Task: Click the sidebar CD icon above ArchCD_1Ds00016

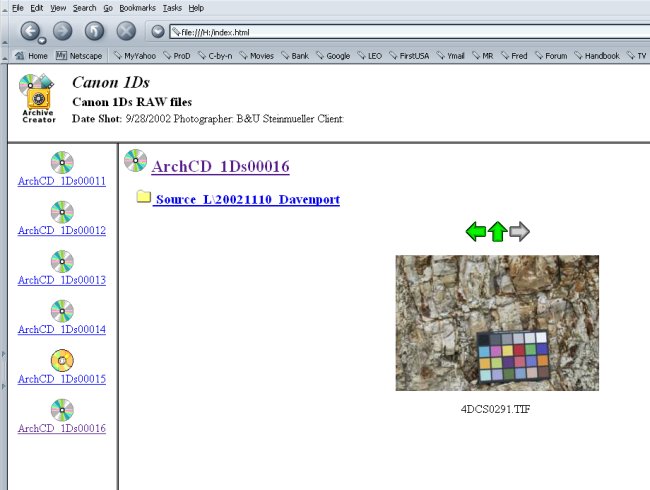Action: (x=62, y=410)
